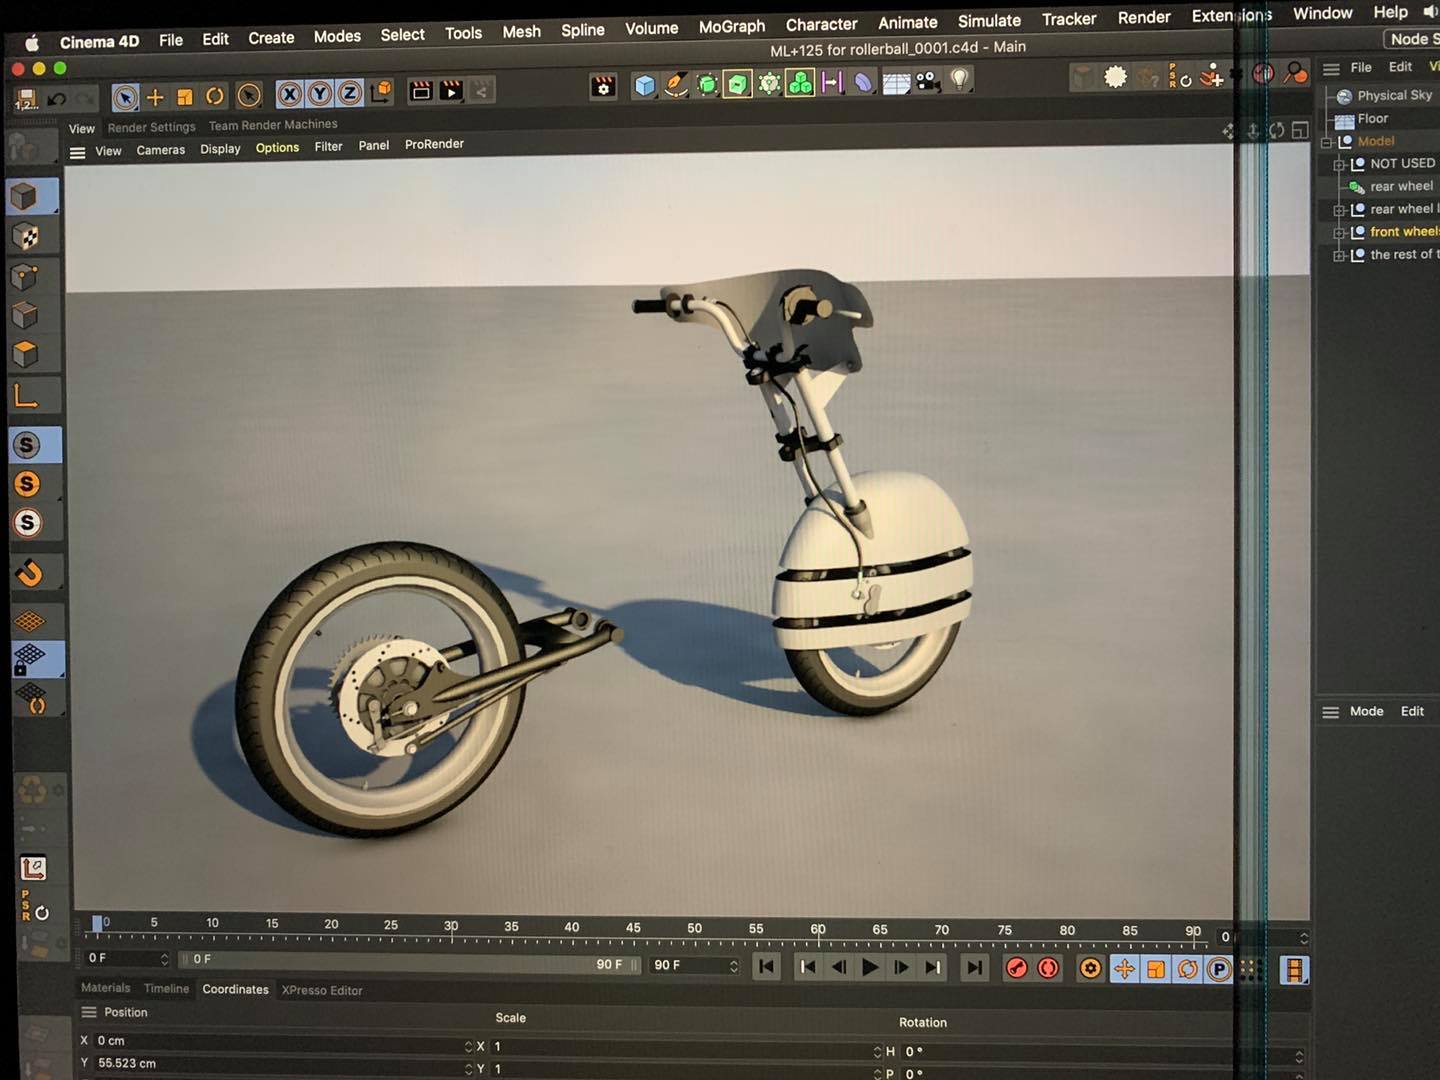The width and height of the screenshot is (1440, 1080).
Task: Click the timeline playhead at frame 0
Action: (x=98, y=923)
